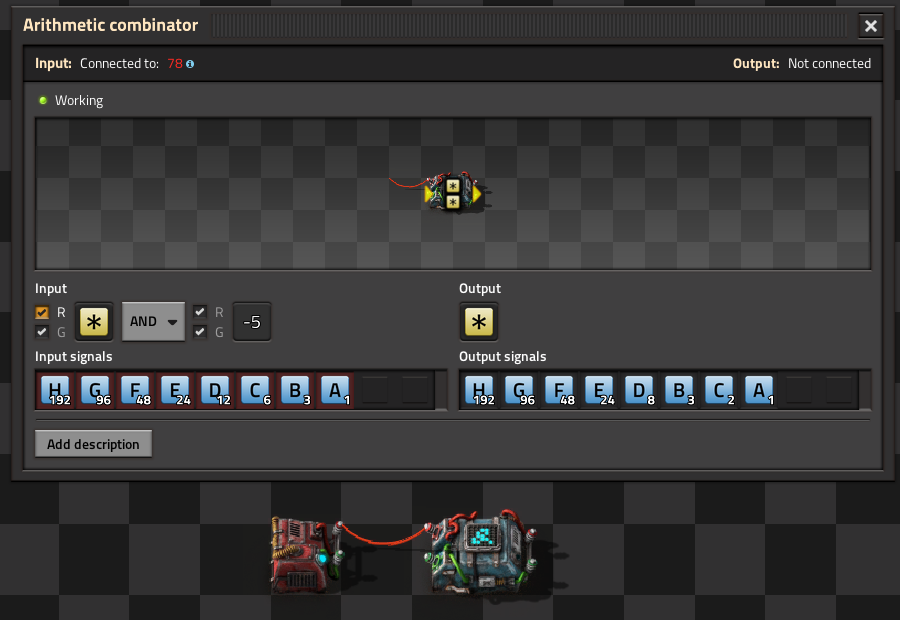Click the Arithmetic combinator title

[110, 25]
